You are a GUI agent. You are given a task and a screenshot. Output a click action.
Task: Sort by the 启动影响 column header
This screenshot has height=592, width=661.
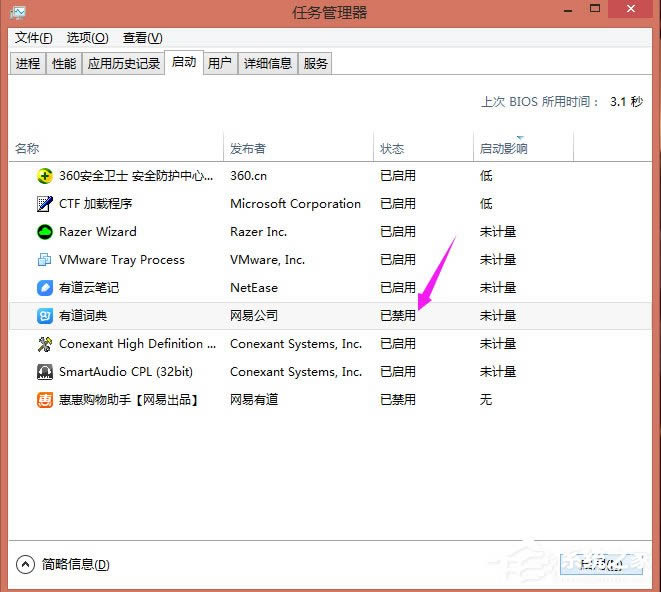click(x=523, y=148)
